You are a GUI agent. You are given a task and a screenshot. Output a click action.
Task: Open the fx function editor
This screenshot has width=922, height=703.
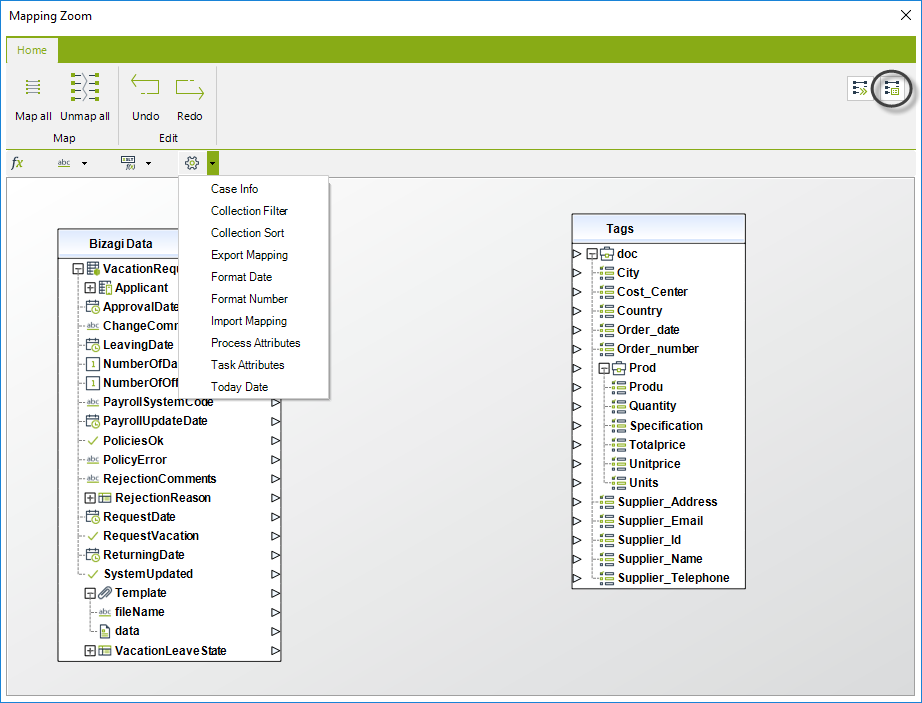click(18, 163)
